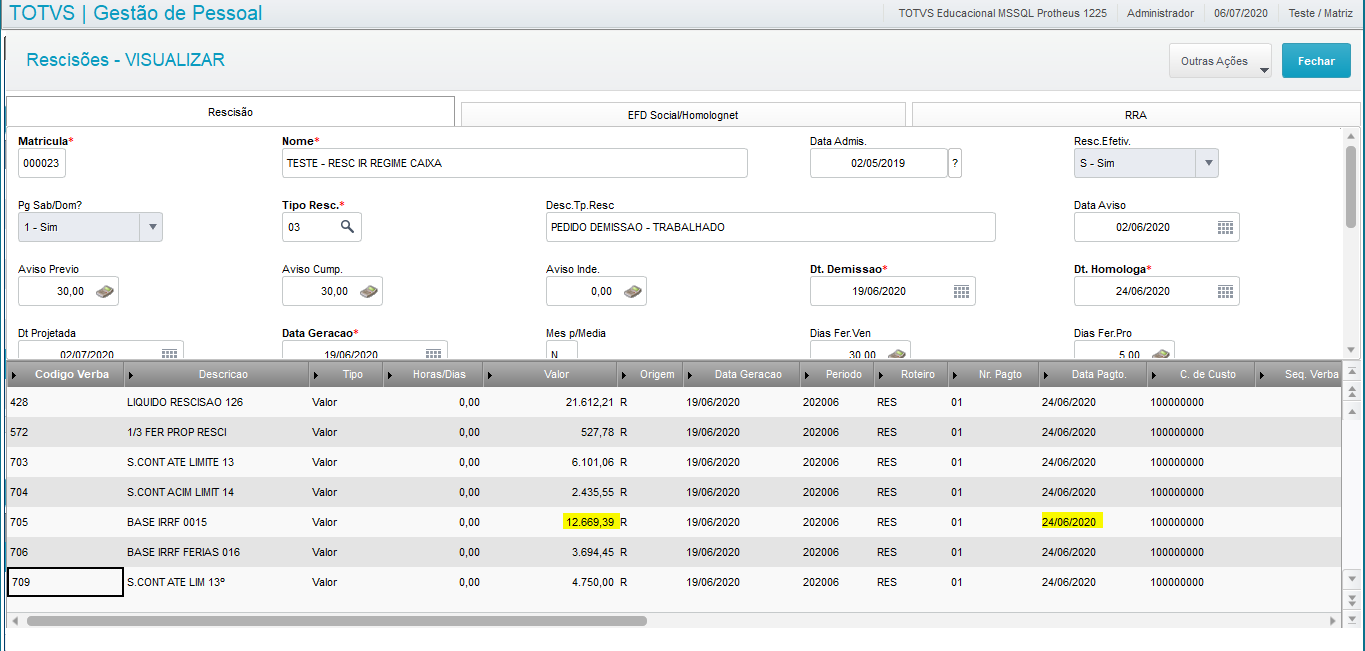Click the Matricula input field
Viewport: 1365px width, 651px height.
[42, 163]
